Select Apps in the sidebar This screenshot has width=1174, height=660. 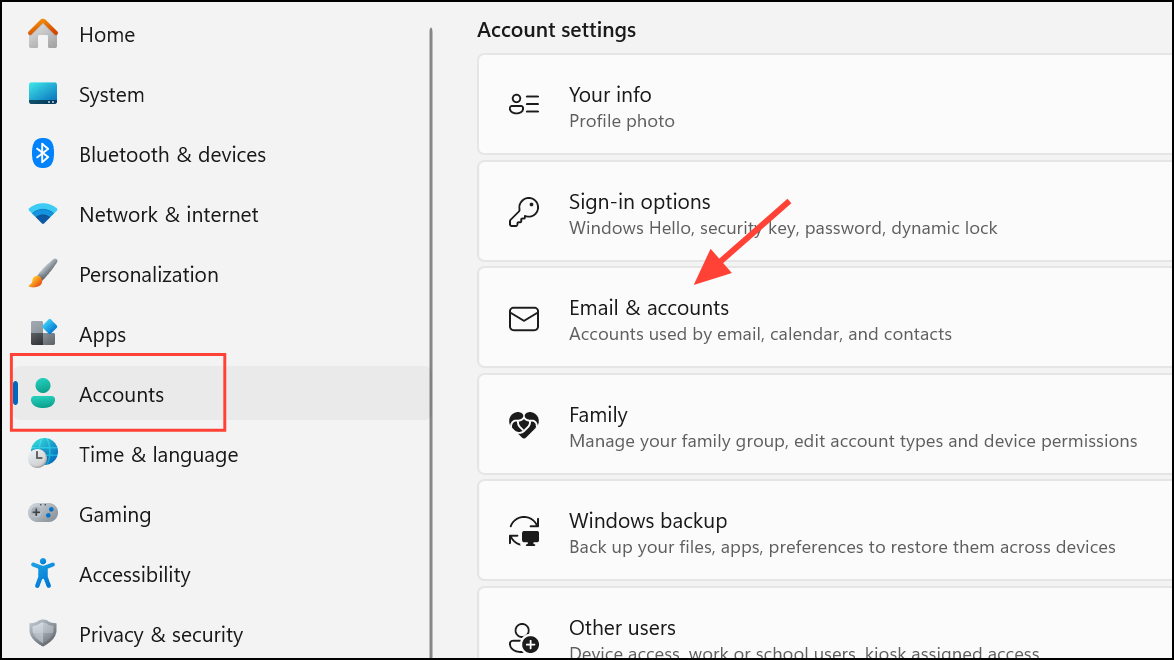pyautogui.click(x=103, y=335)
